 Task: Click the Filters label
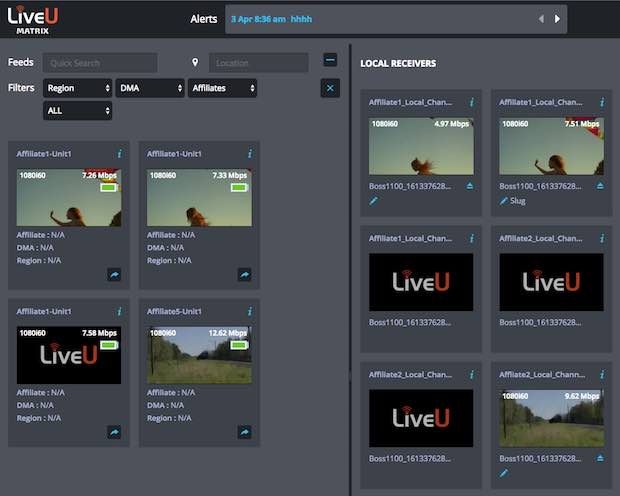click(x=21, y=88)
